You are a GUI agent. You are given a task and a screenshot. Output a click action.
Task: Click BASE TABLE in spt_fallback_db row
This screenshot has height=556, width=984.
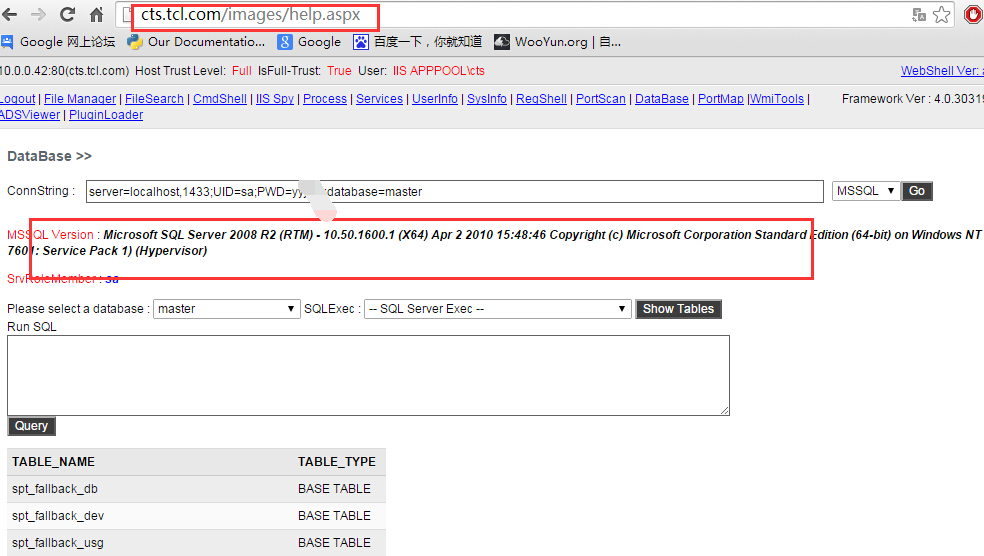pyautogui.click(x=334, y=489)
